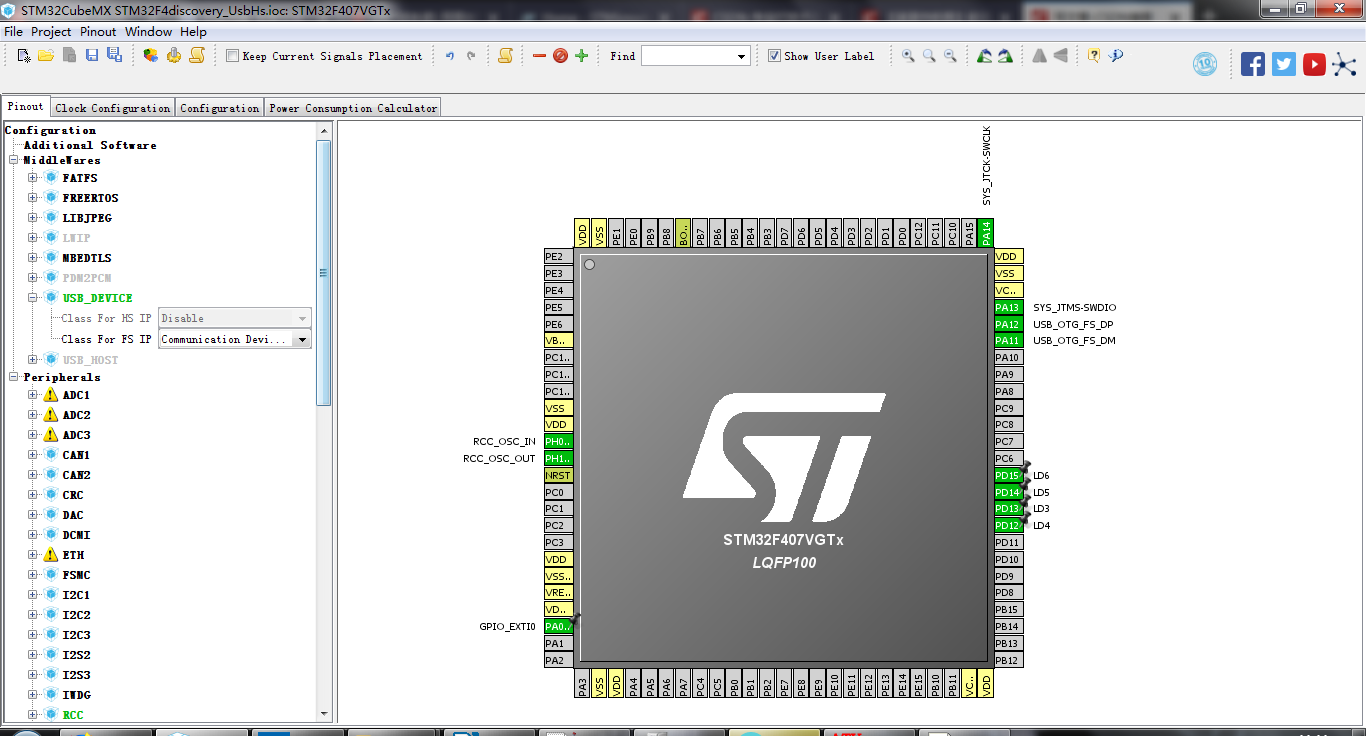Expand the FATFS middleware node
Screen dimensions: 1366x736
31,180
